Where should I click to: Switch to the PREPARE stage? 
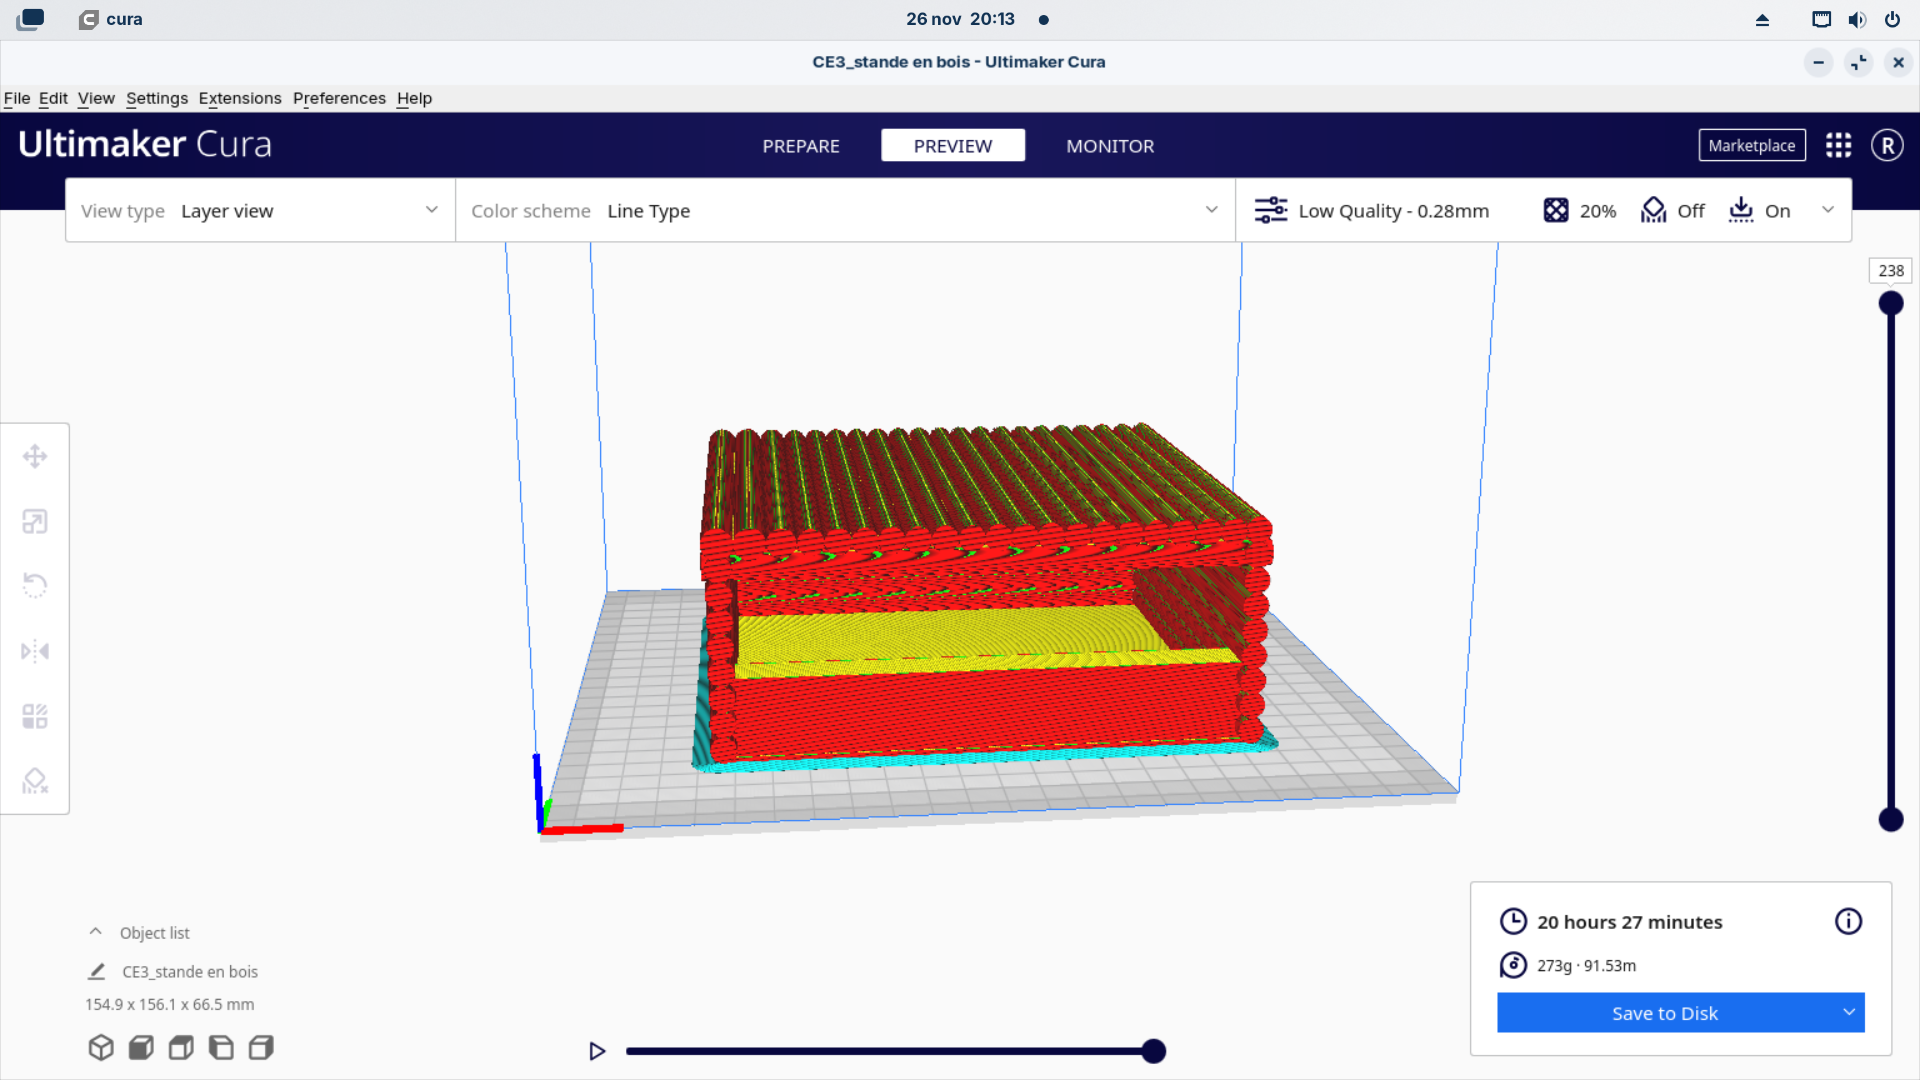tap(801, 146)
